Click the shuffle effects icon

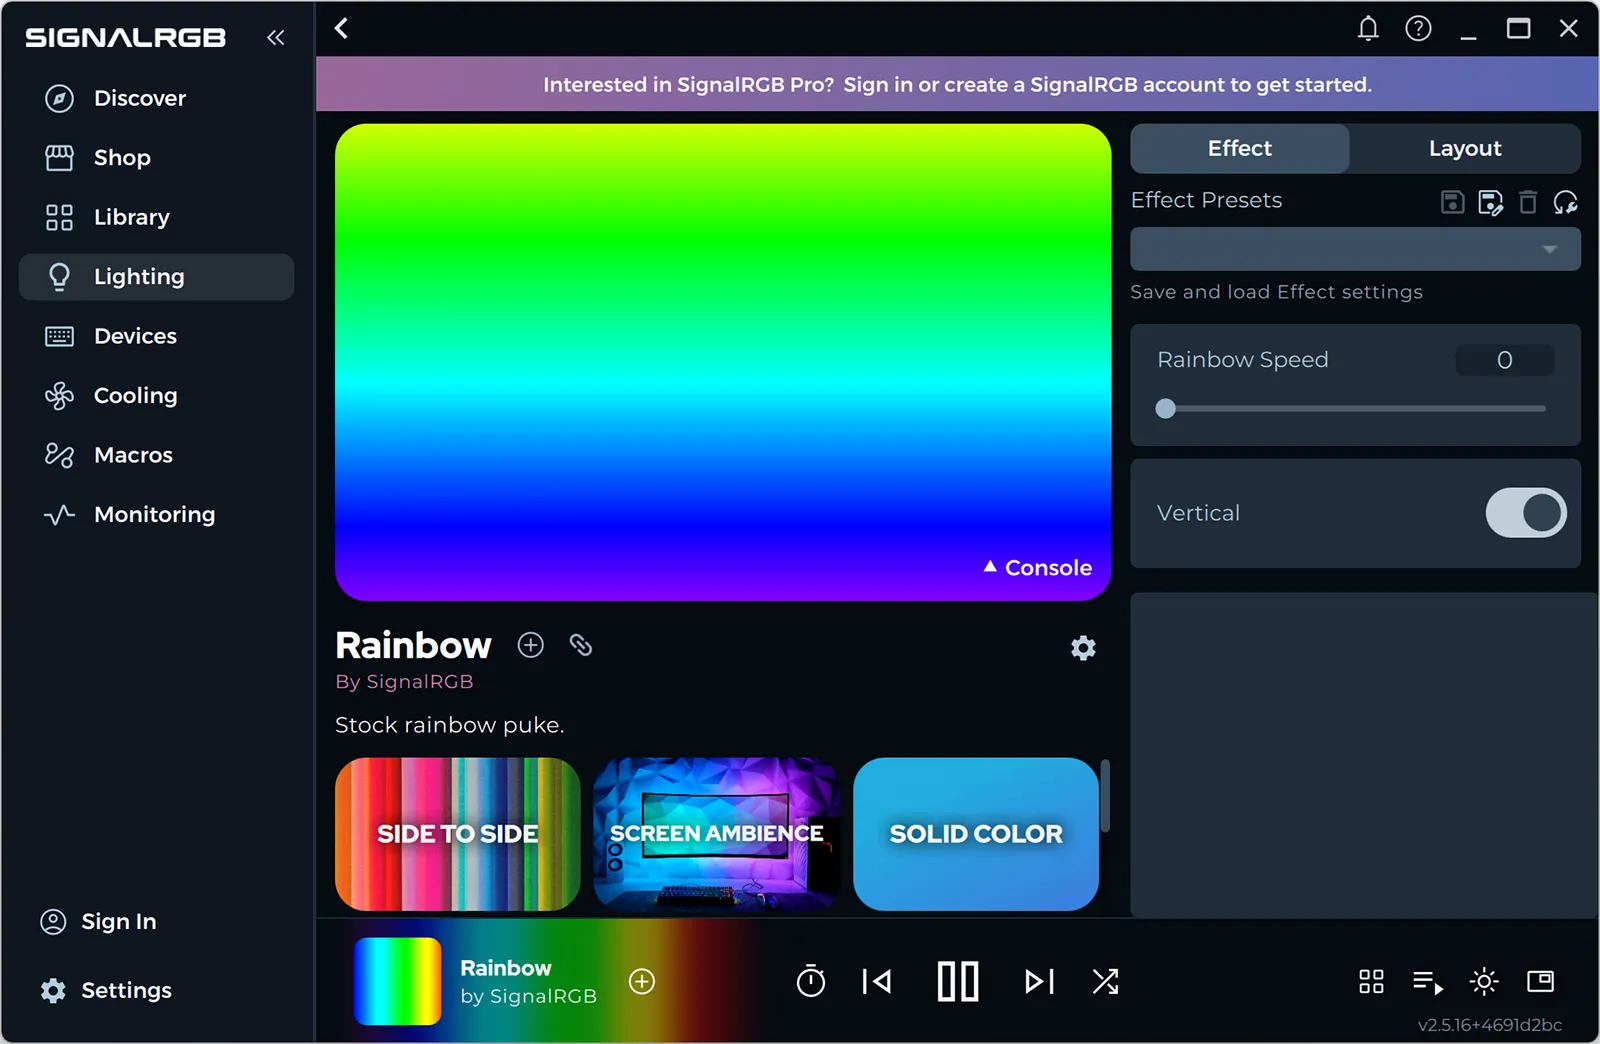tap(1105, 981)
